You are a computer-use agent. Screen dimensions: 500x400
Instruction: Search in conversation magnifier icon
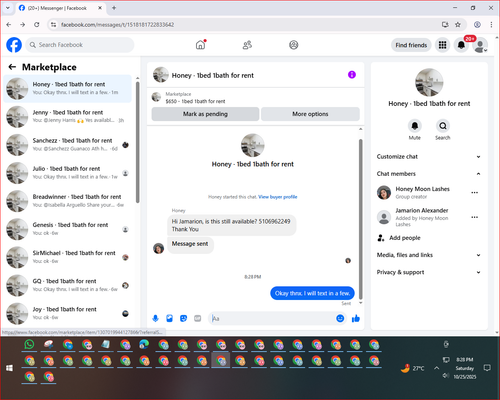pyautogui.click(x=443, y=126)
